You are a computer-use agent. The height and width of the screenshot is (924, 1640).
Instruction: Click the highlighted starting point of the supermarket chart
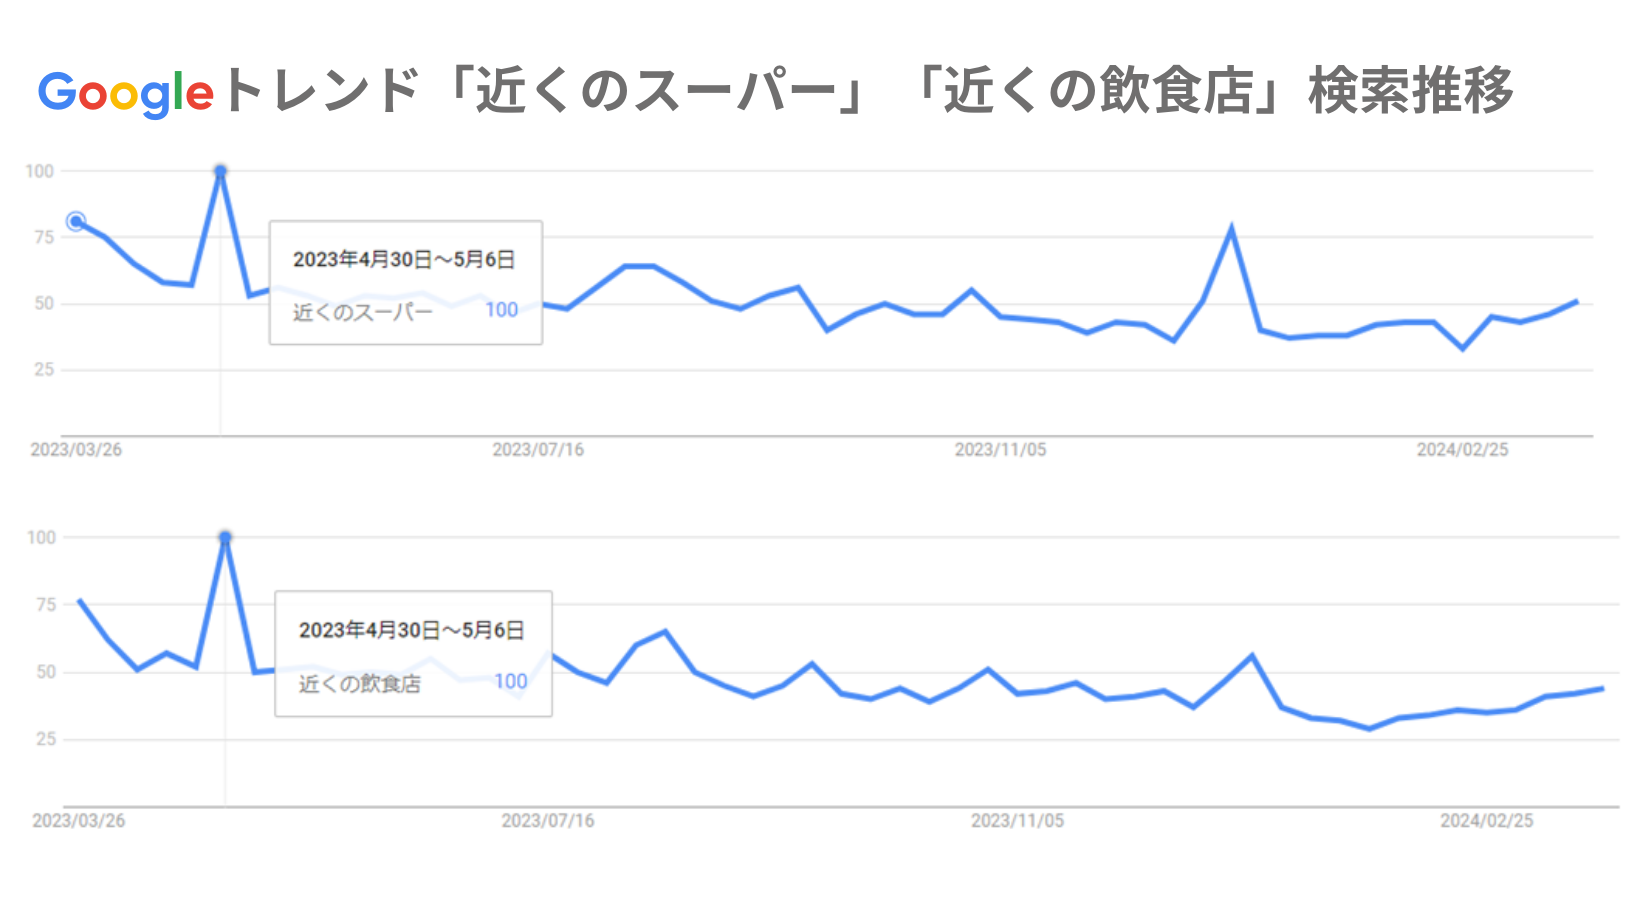click(76, 221)
